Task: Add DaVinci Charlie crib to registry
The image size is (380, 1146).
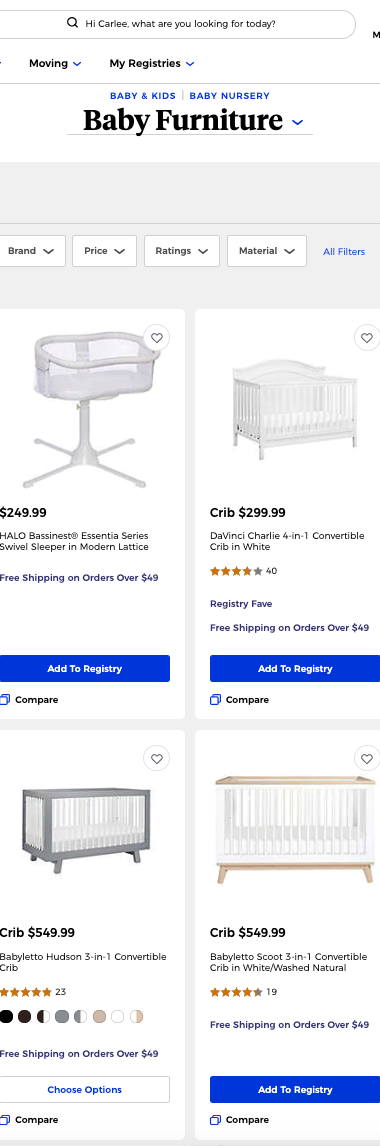Action: (x=294, y=669)
